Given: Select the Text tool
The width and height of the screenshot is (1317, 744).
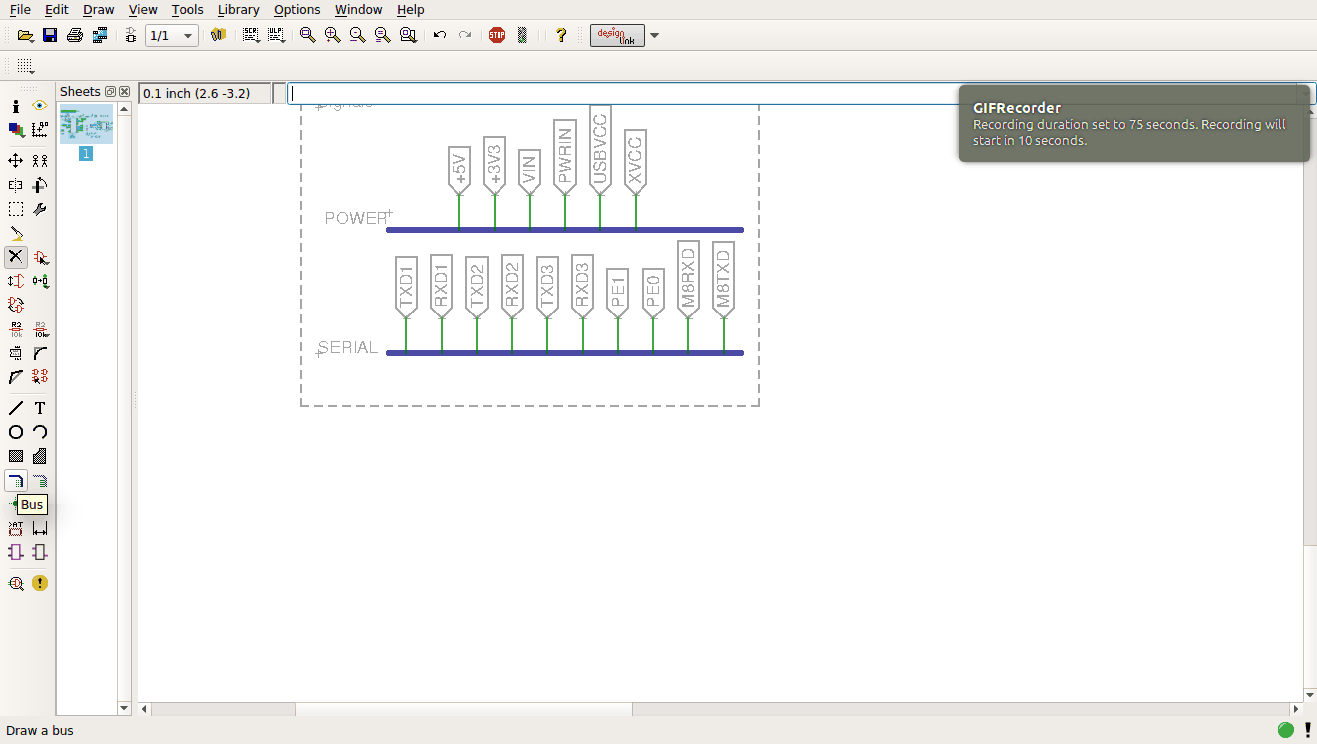Looking at the screenshot, I should click(40, 408).
